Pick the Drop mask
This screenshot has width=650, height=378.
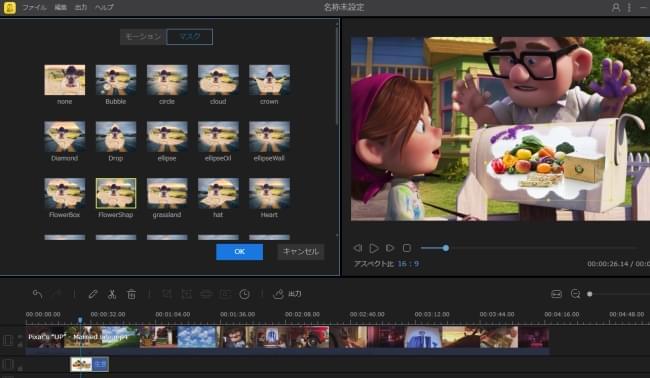(x=116, y=137)
